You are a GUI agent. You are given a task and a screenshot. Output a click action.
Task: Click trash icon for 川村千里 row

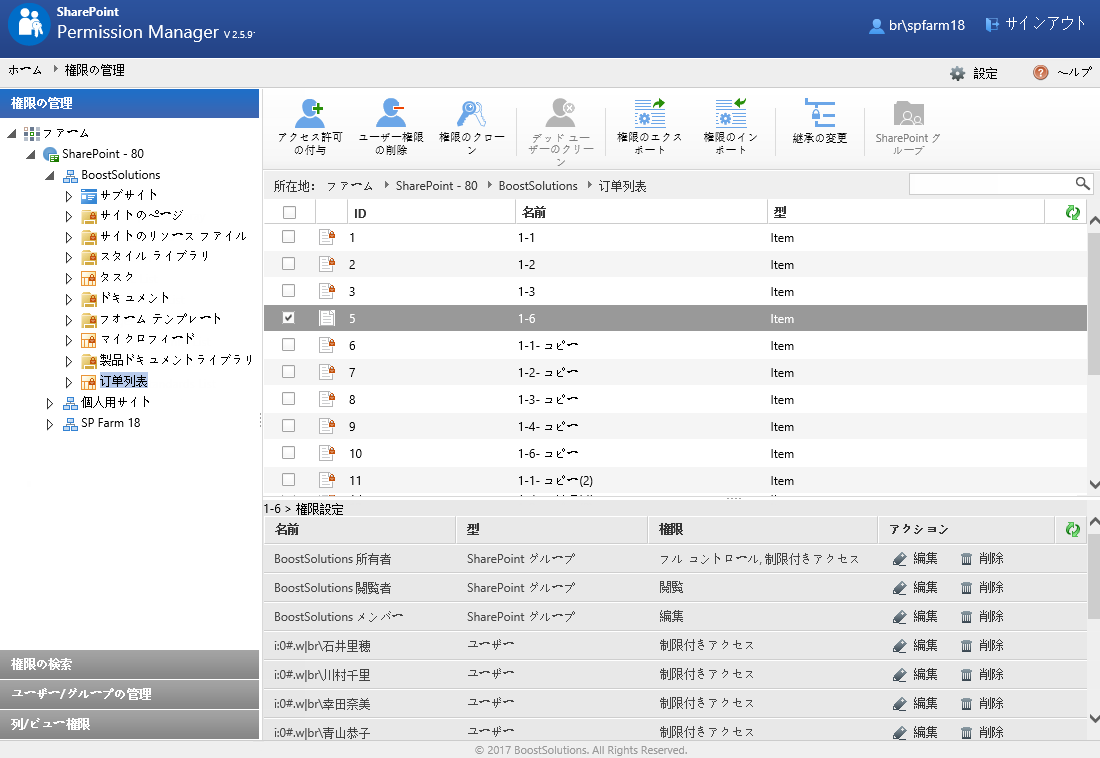pyautogui.click(x=966, y=675)
